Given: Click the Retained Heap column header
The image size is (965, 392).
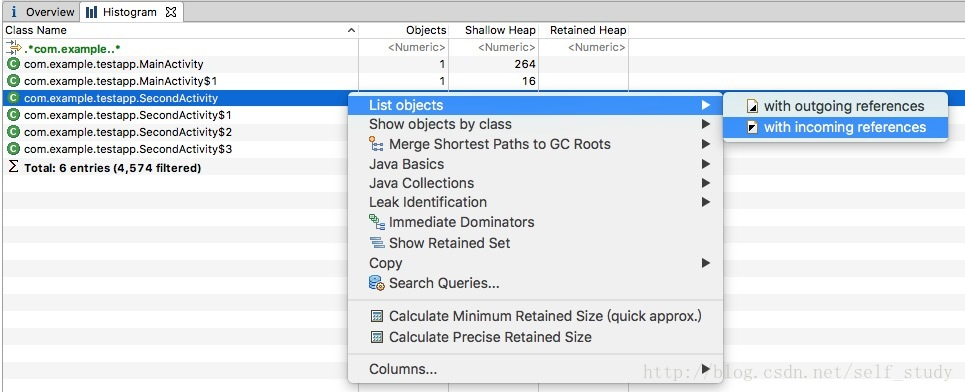Looking at the screenshot, I should pyautogui.click(x=583, y=30).
